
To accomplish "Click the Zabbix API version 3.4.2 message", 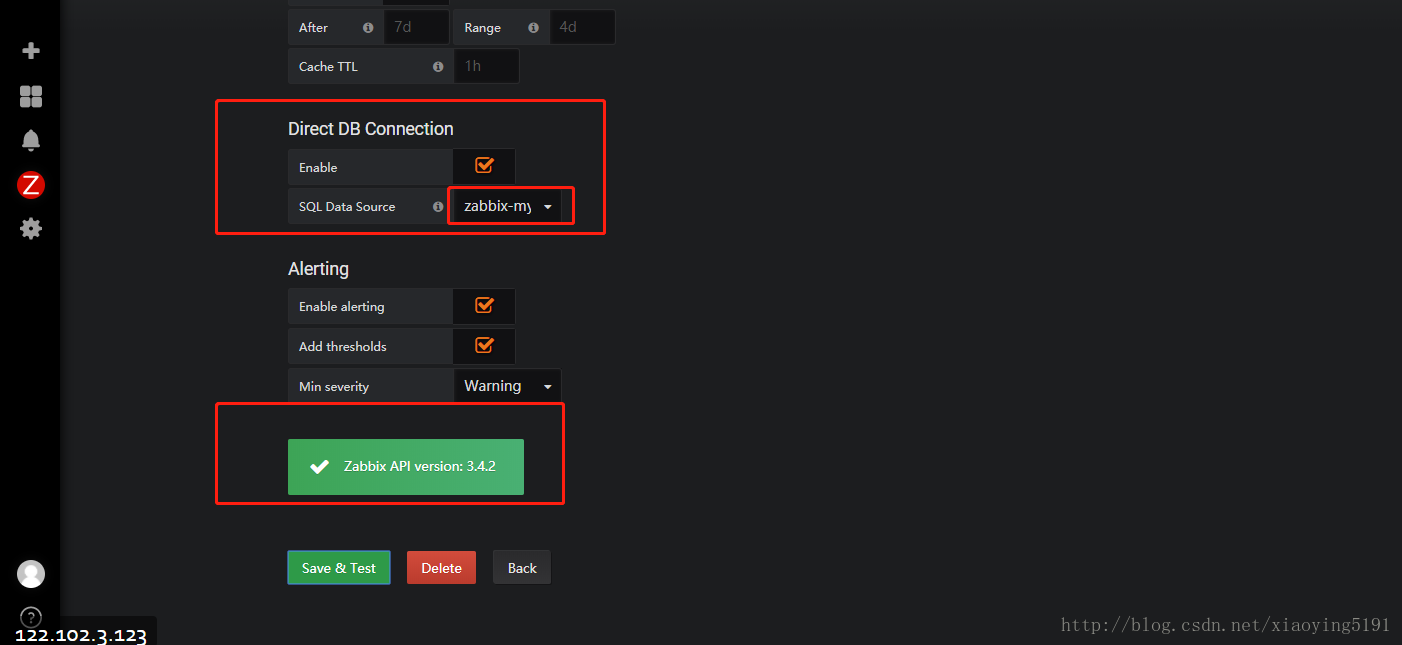I will click(406, 466).
